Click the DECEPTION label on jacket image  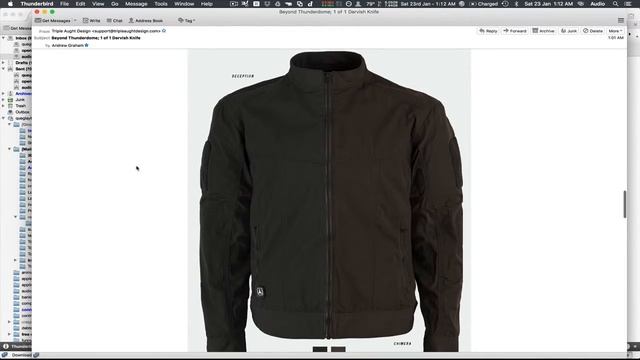coord(243,76)
